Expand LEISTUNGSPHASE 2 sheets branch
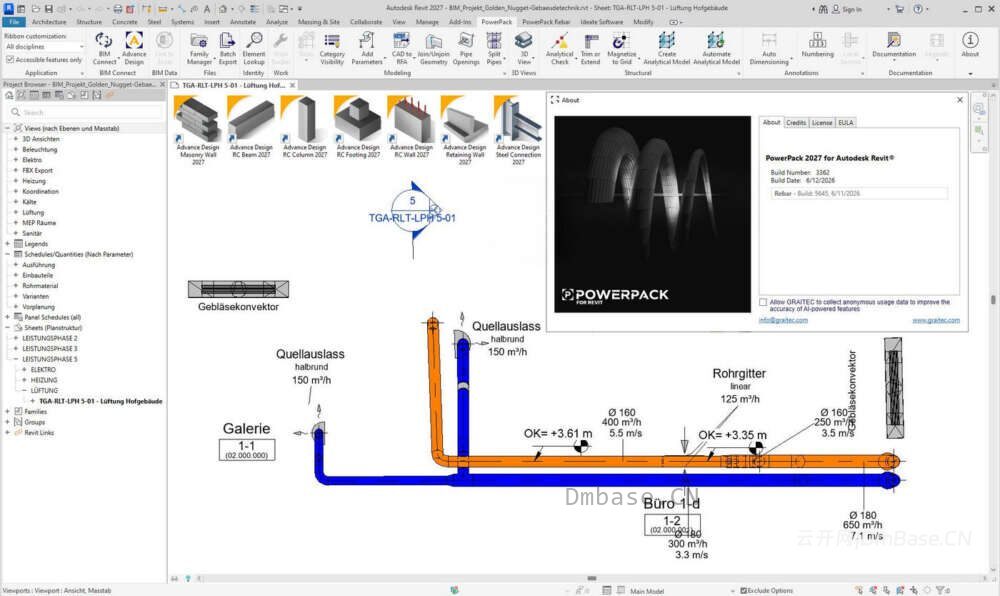 click(x=15, y=338)
